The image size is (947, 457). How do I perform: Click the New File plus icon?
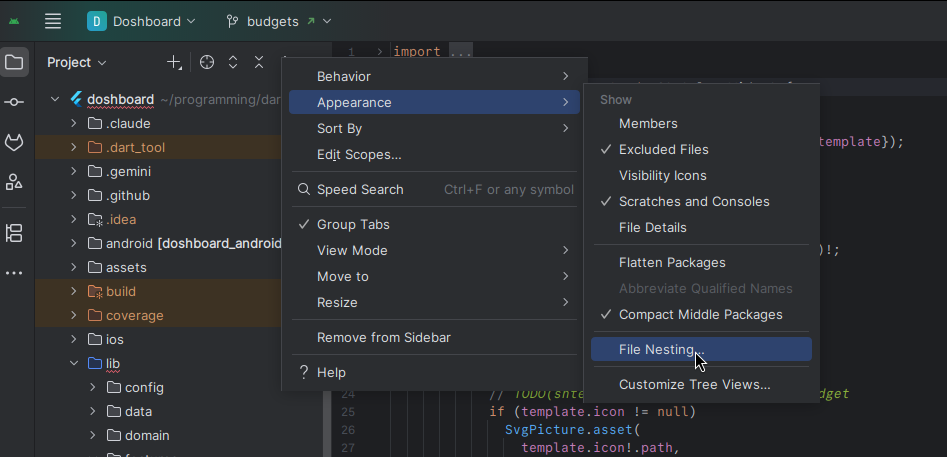174,62
